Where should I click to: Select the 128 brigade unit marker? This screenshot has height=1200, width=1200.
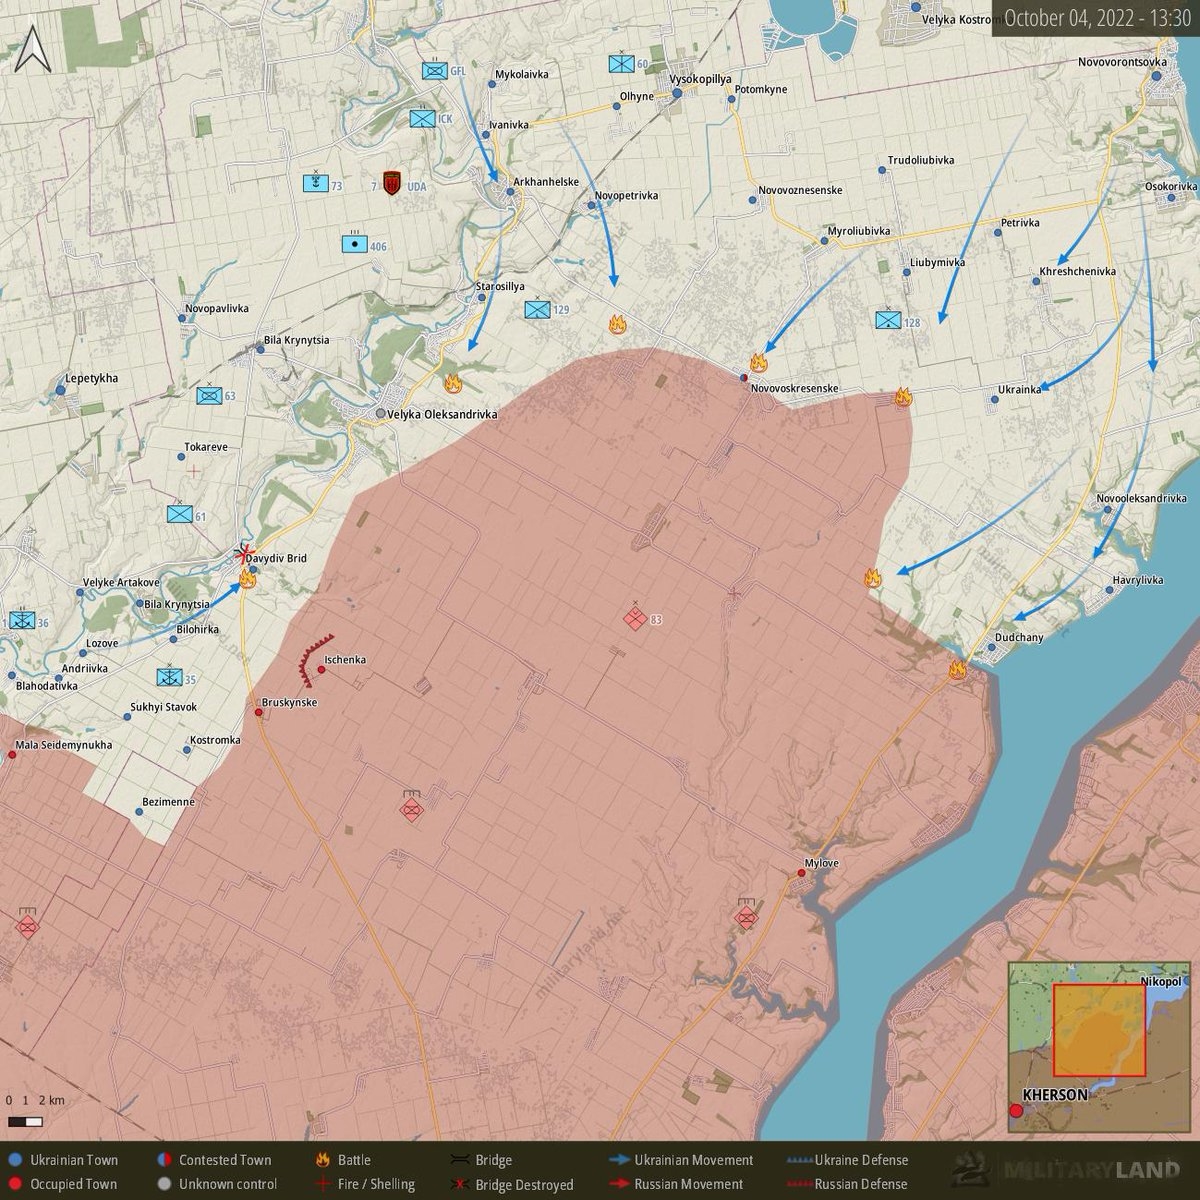tap(888, 320)
